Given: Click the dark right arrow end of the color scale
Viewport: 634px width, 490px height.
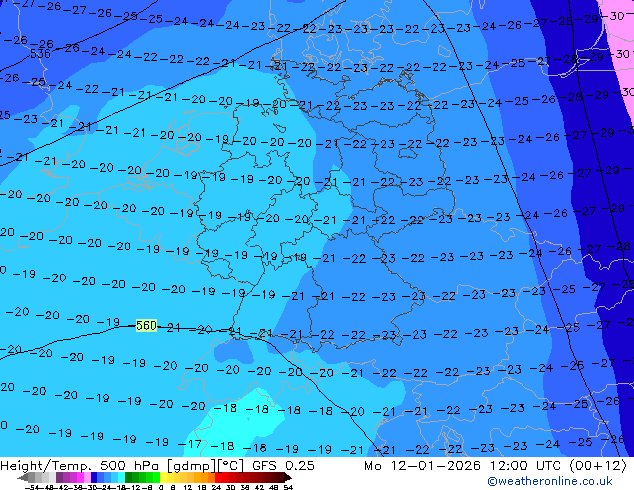Looking at the screenshot, I should 288,478.
